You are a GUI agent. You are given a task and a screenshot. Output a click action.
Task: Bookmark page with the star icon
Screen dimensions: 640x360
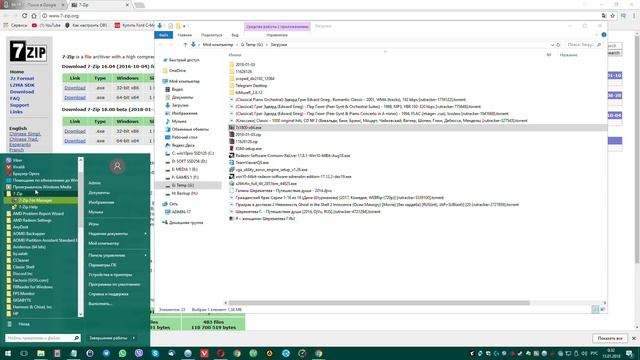613,16
